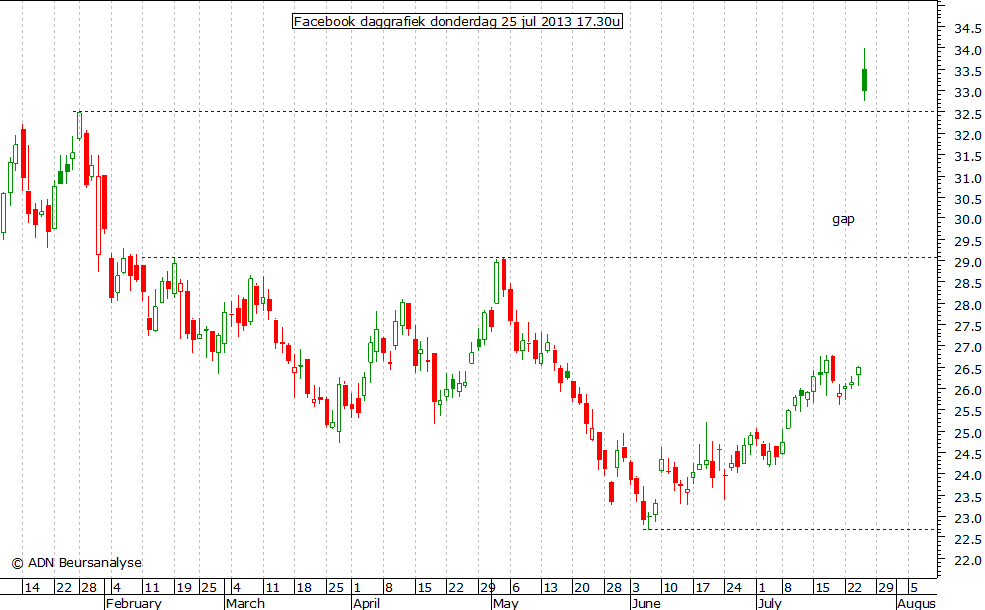985x610 pixels.
Task: Click the 31.0 price label
Action: click(968, 178)
